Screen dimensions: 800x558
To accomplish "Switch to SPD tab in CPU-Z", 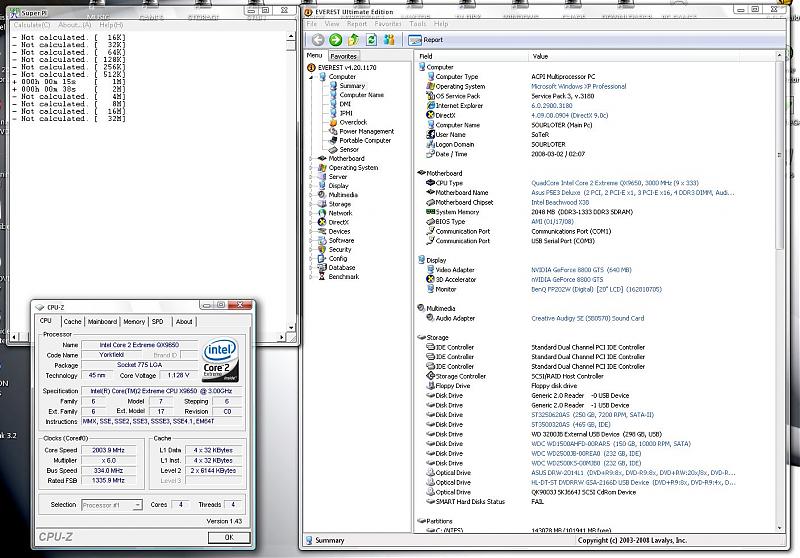I will tap(158, 322).
